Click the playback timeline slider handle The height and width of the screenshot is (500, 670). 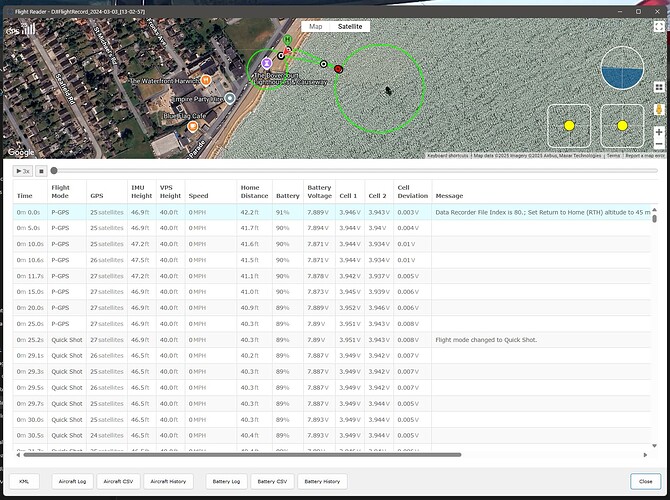pyautogui.click(x=54, y=171)
